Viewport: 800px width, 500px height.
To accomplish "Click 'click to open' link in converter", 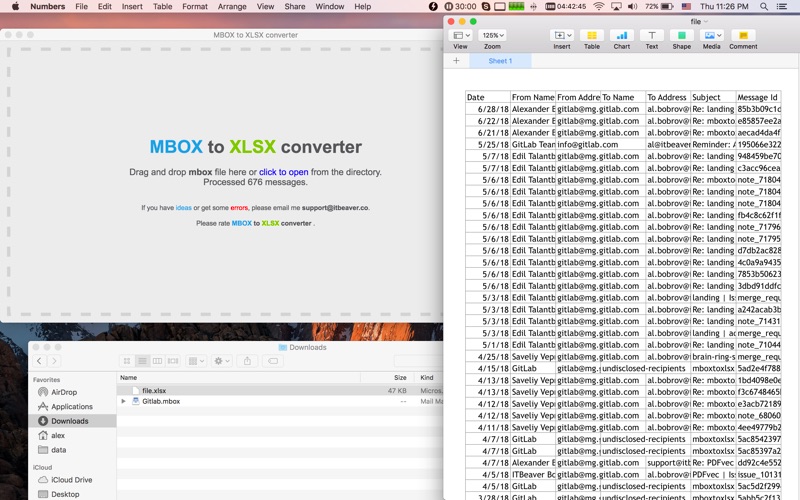I will coord(284,172).
